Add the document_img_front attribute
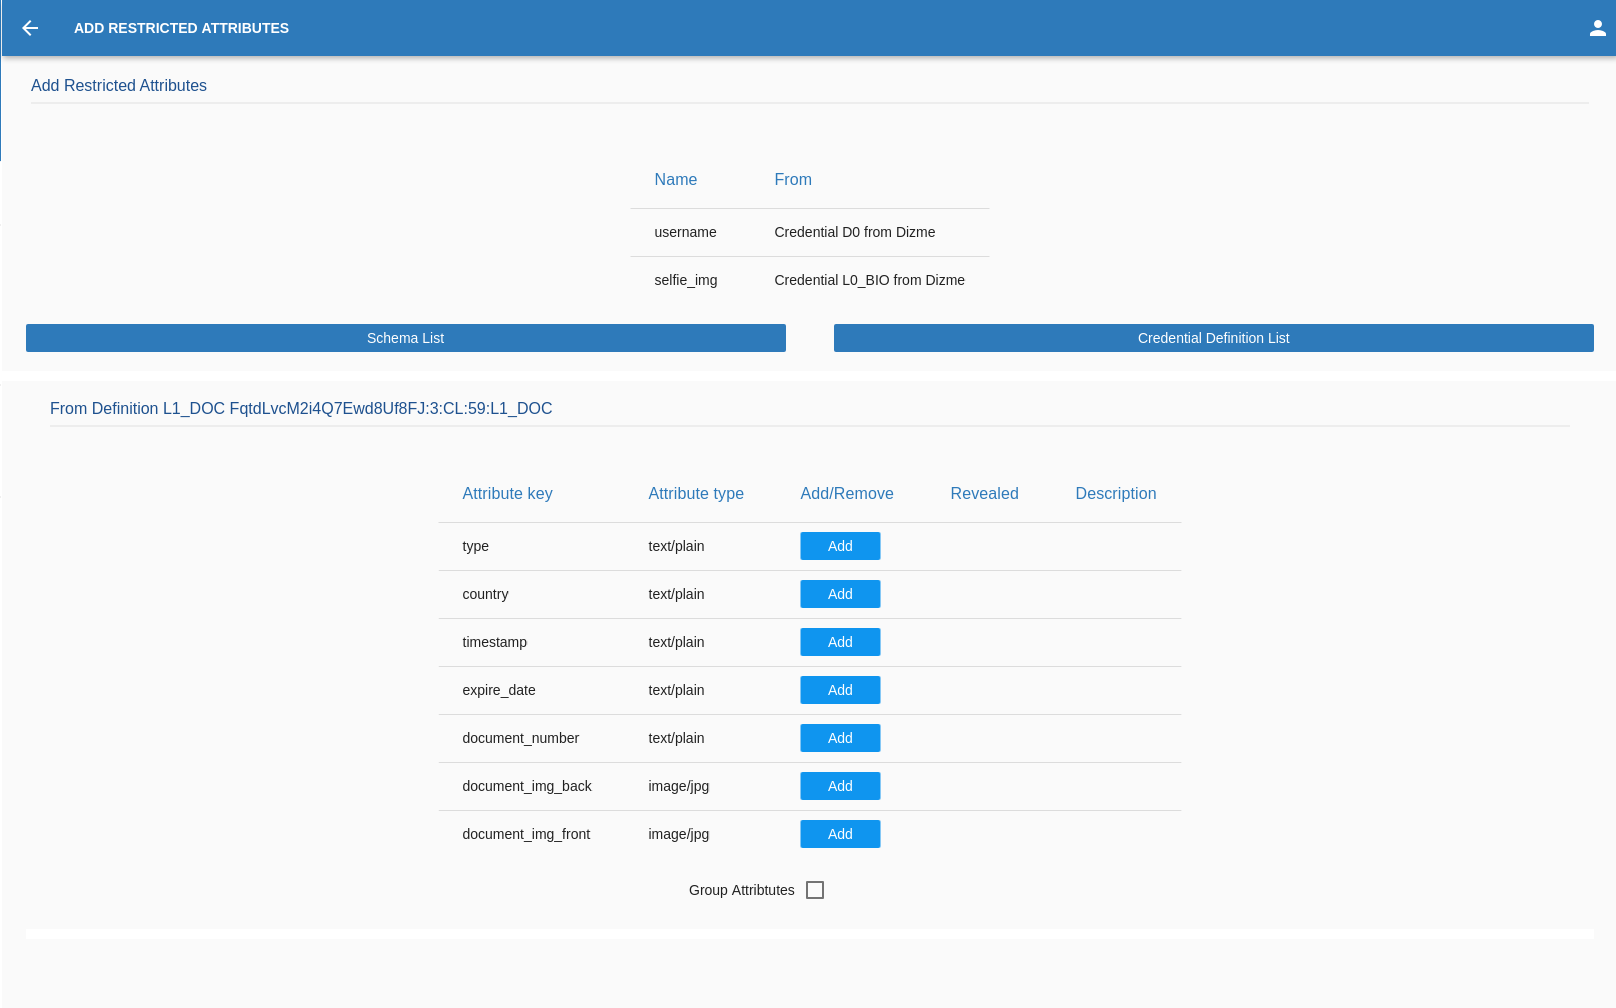Screen dimensions: 1616x1008 (x=840, y=834)
